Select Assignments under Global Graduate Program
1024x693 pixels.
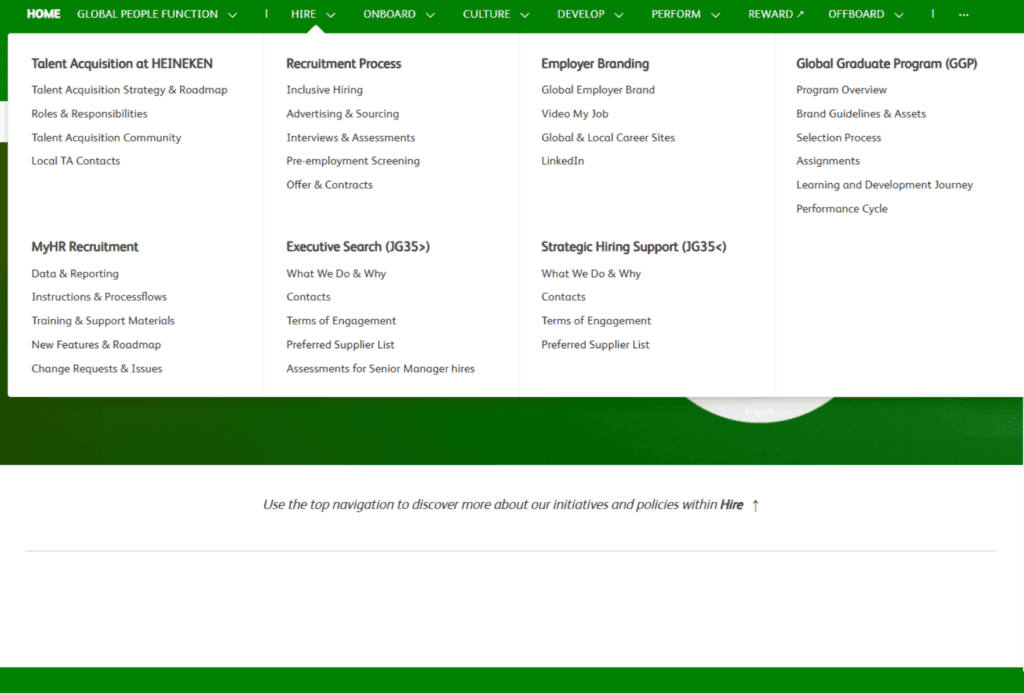click(828, 161)
